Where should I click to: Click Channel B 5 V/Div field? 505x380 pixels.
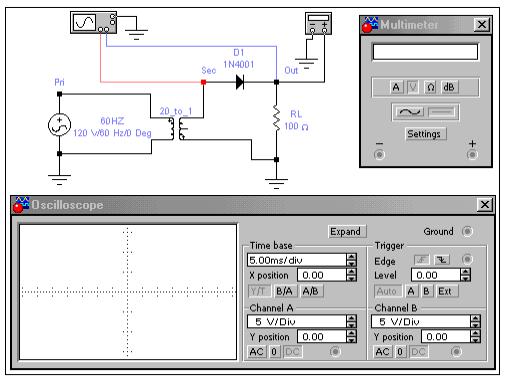tap(421, 322)
